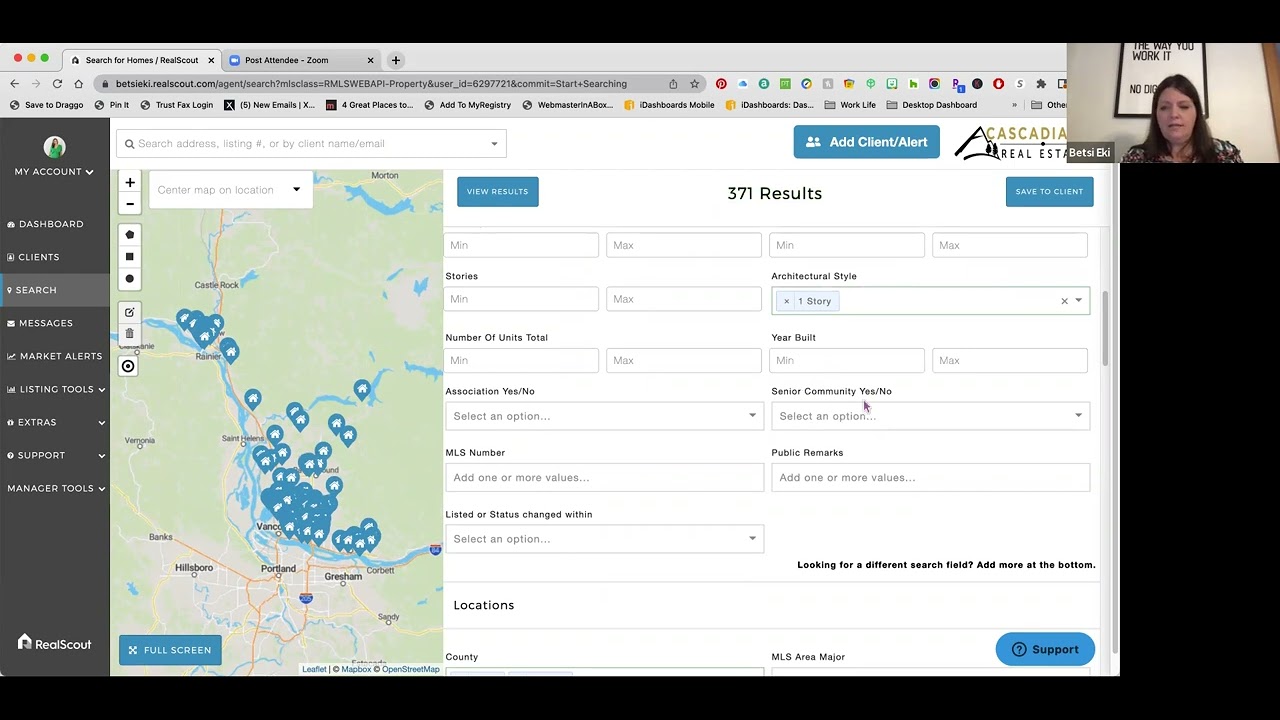
Task: Open search bar dropdown arrow
Action: [494, 144]
